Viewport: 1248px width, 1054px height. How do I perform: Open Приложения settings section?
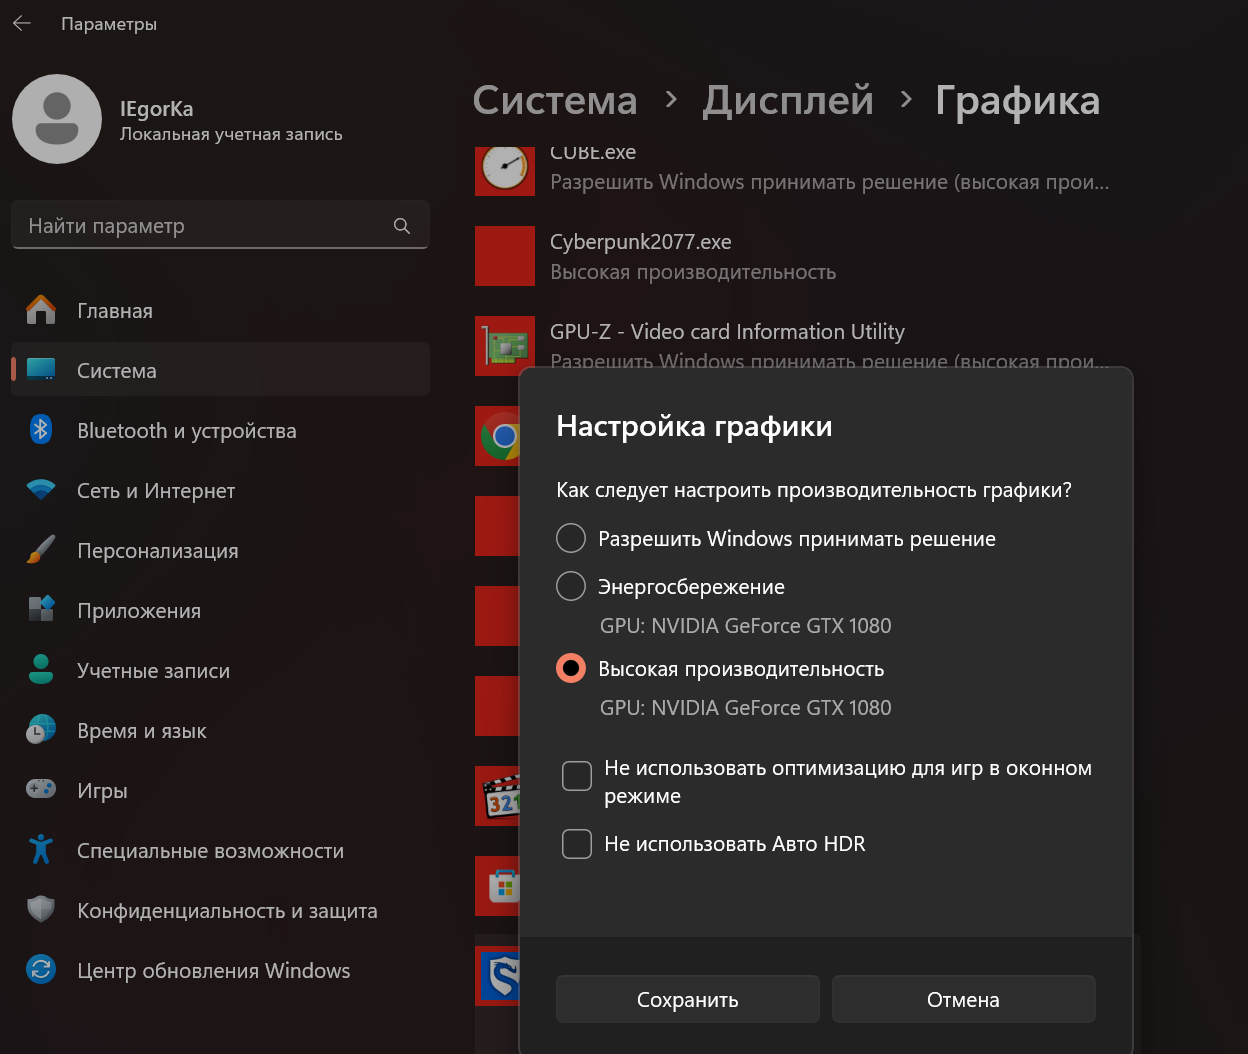click(x=220, y=610)
